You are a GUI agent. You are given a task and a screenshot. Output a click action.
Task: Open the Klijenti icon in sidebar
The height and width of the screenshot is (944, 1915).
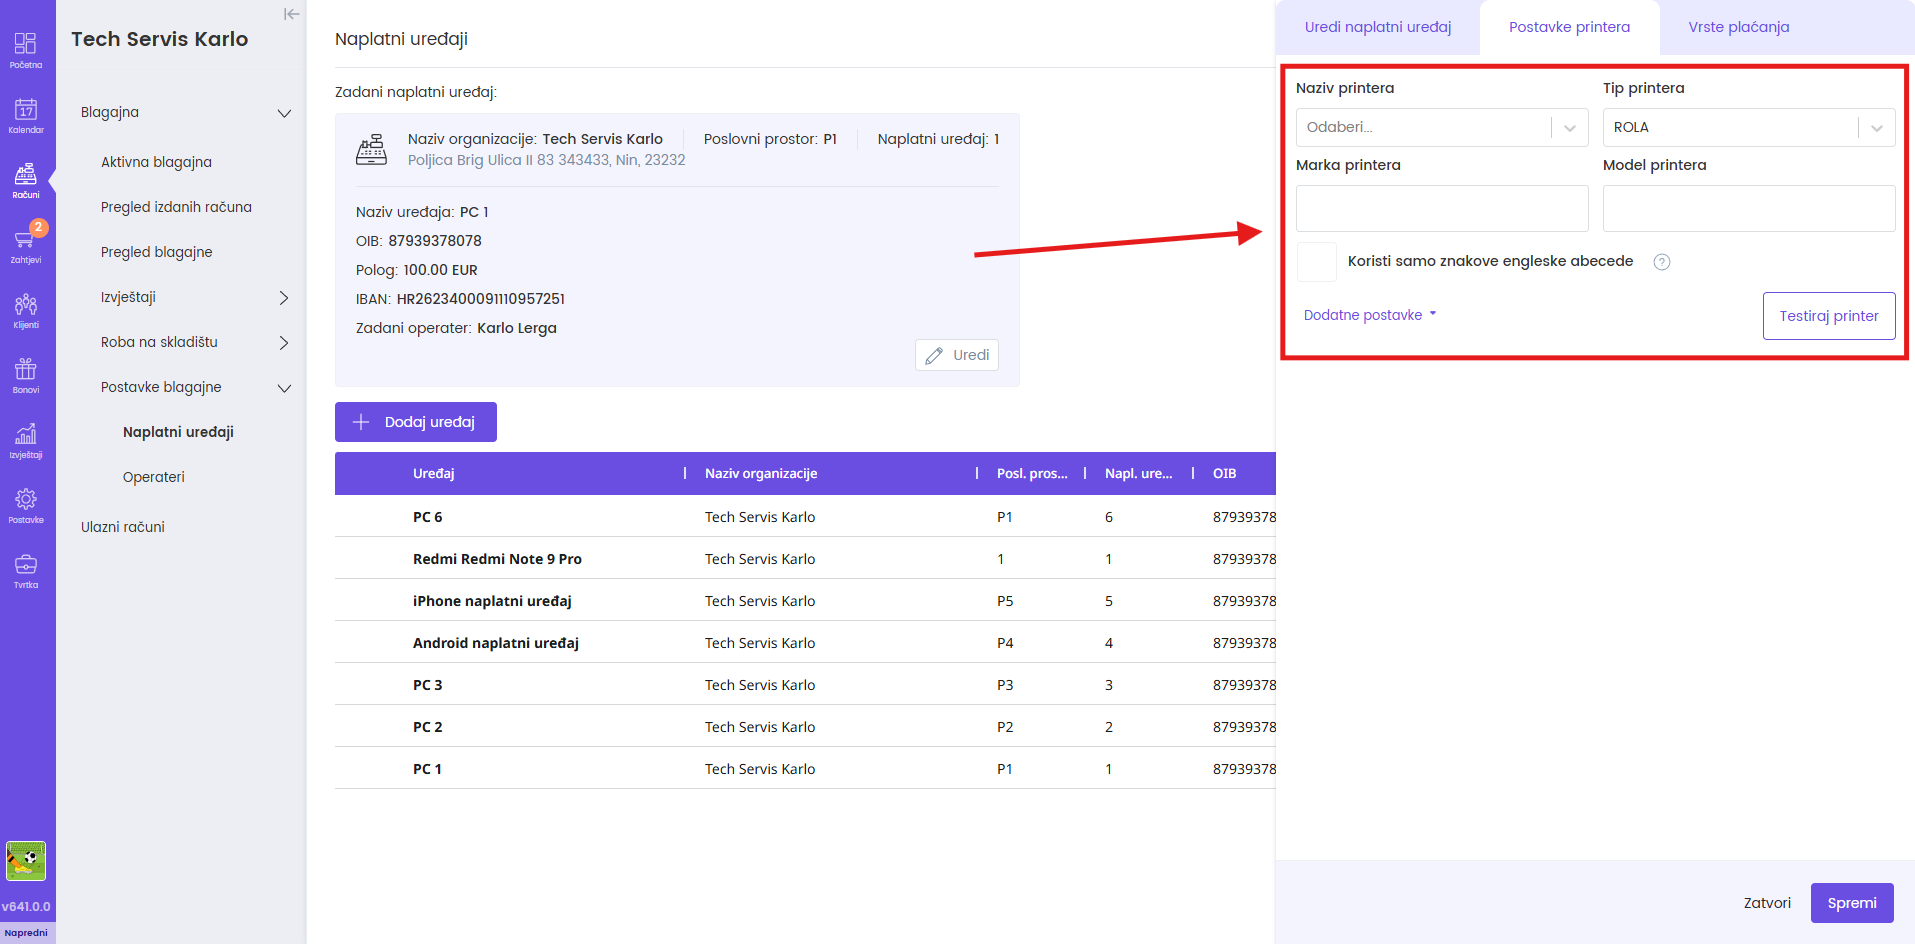tap(26, 309)
